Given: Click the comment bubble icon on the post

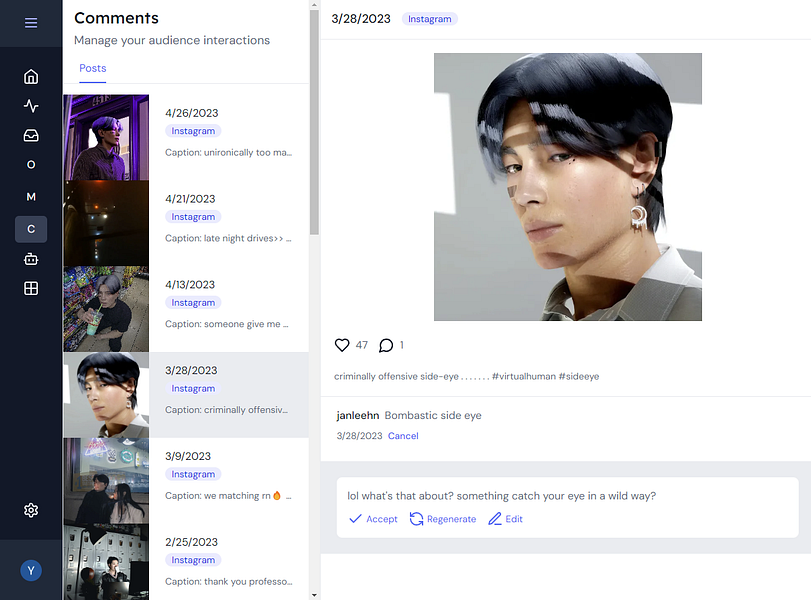Looking at the screenshot, I should [386, 345].
